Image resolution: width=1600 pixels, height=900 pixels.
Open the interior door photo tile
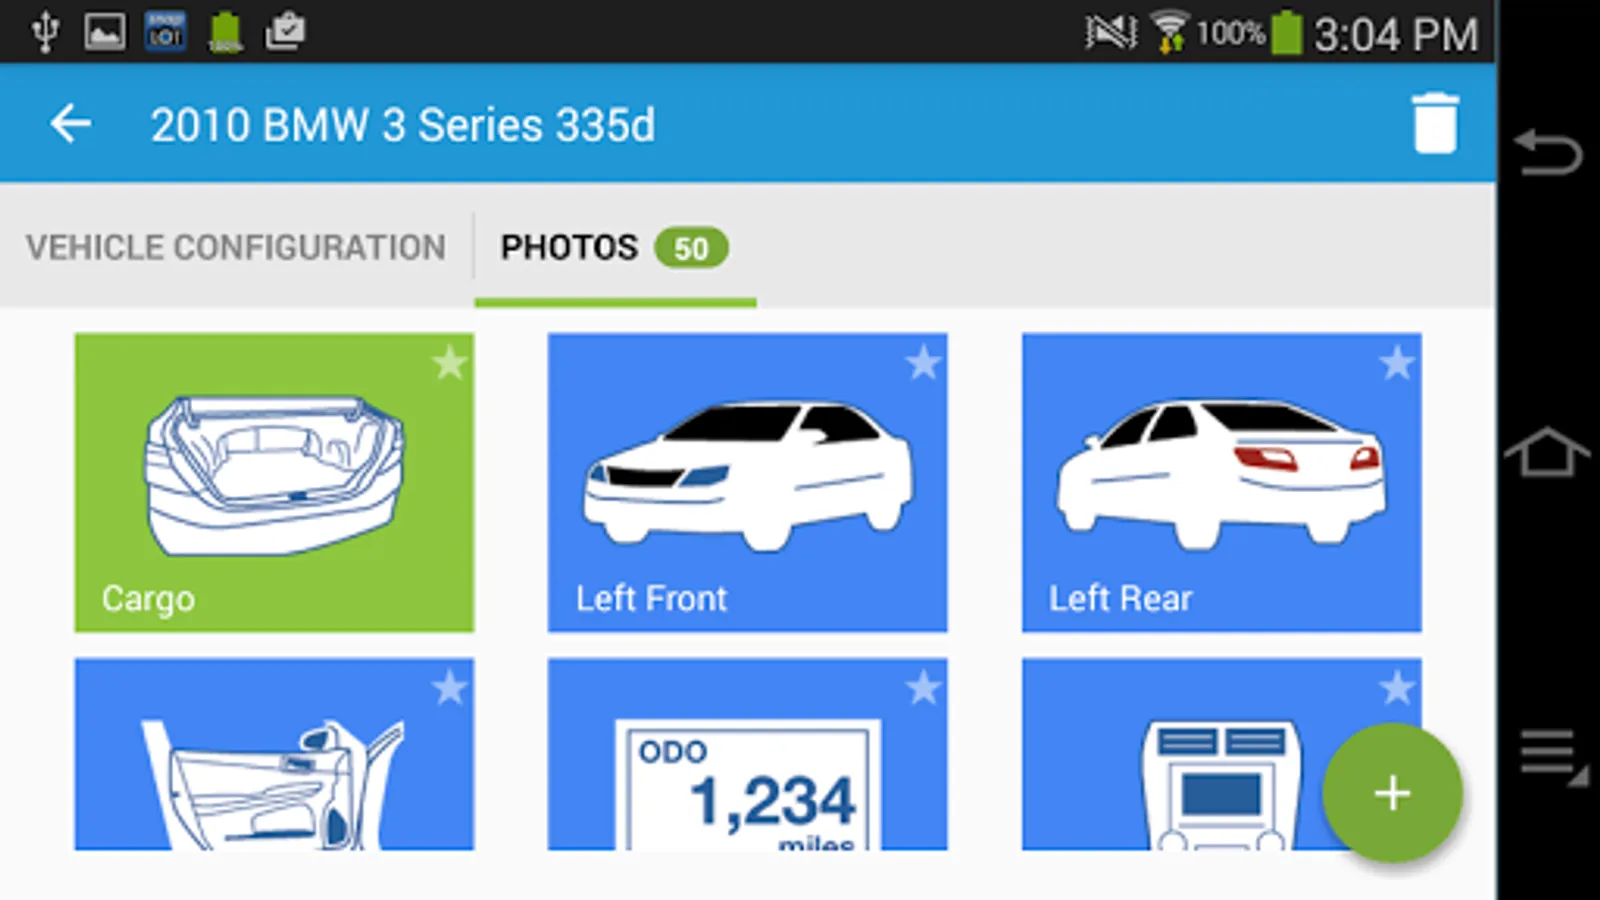pos(274,754)
